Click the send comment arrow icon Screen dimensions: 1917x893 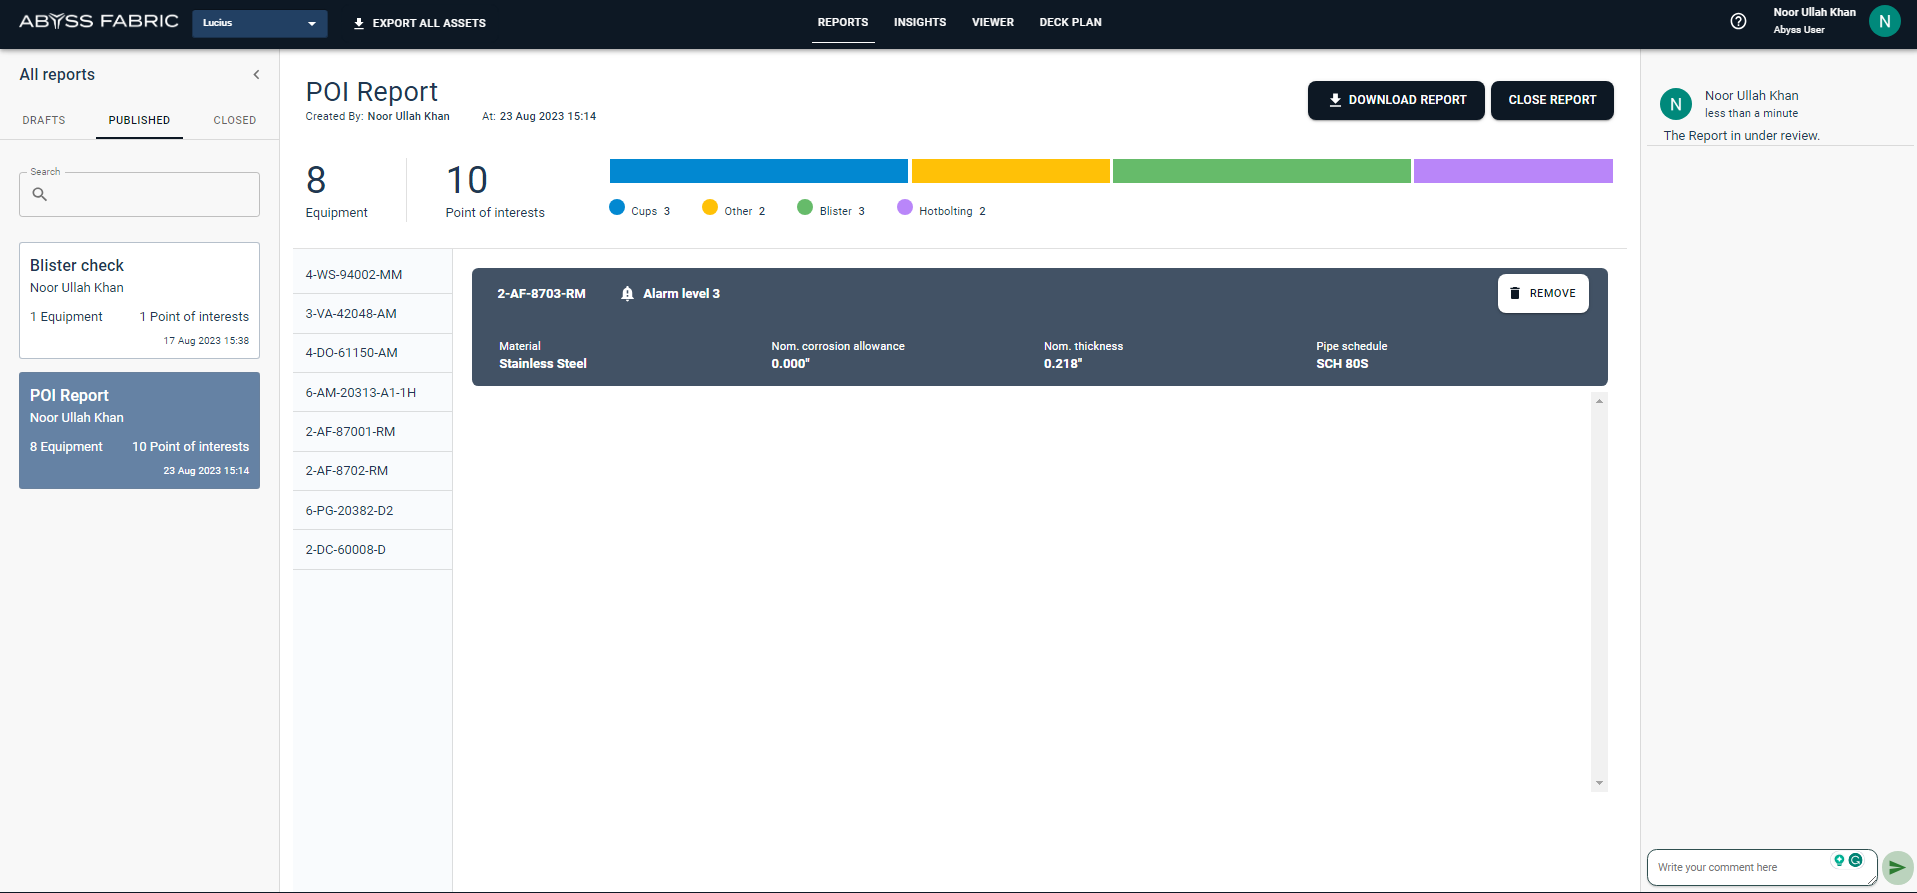coord(1896,867)
